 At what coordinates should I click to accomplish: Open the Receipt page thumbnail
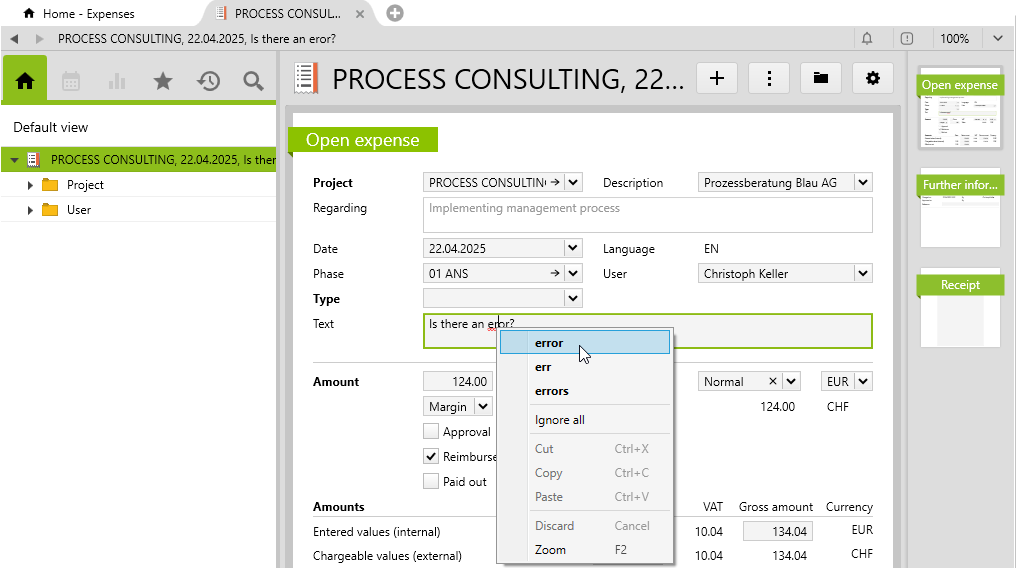point(958,308)
